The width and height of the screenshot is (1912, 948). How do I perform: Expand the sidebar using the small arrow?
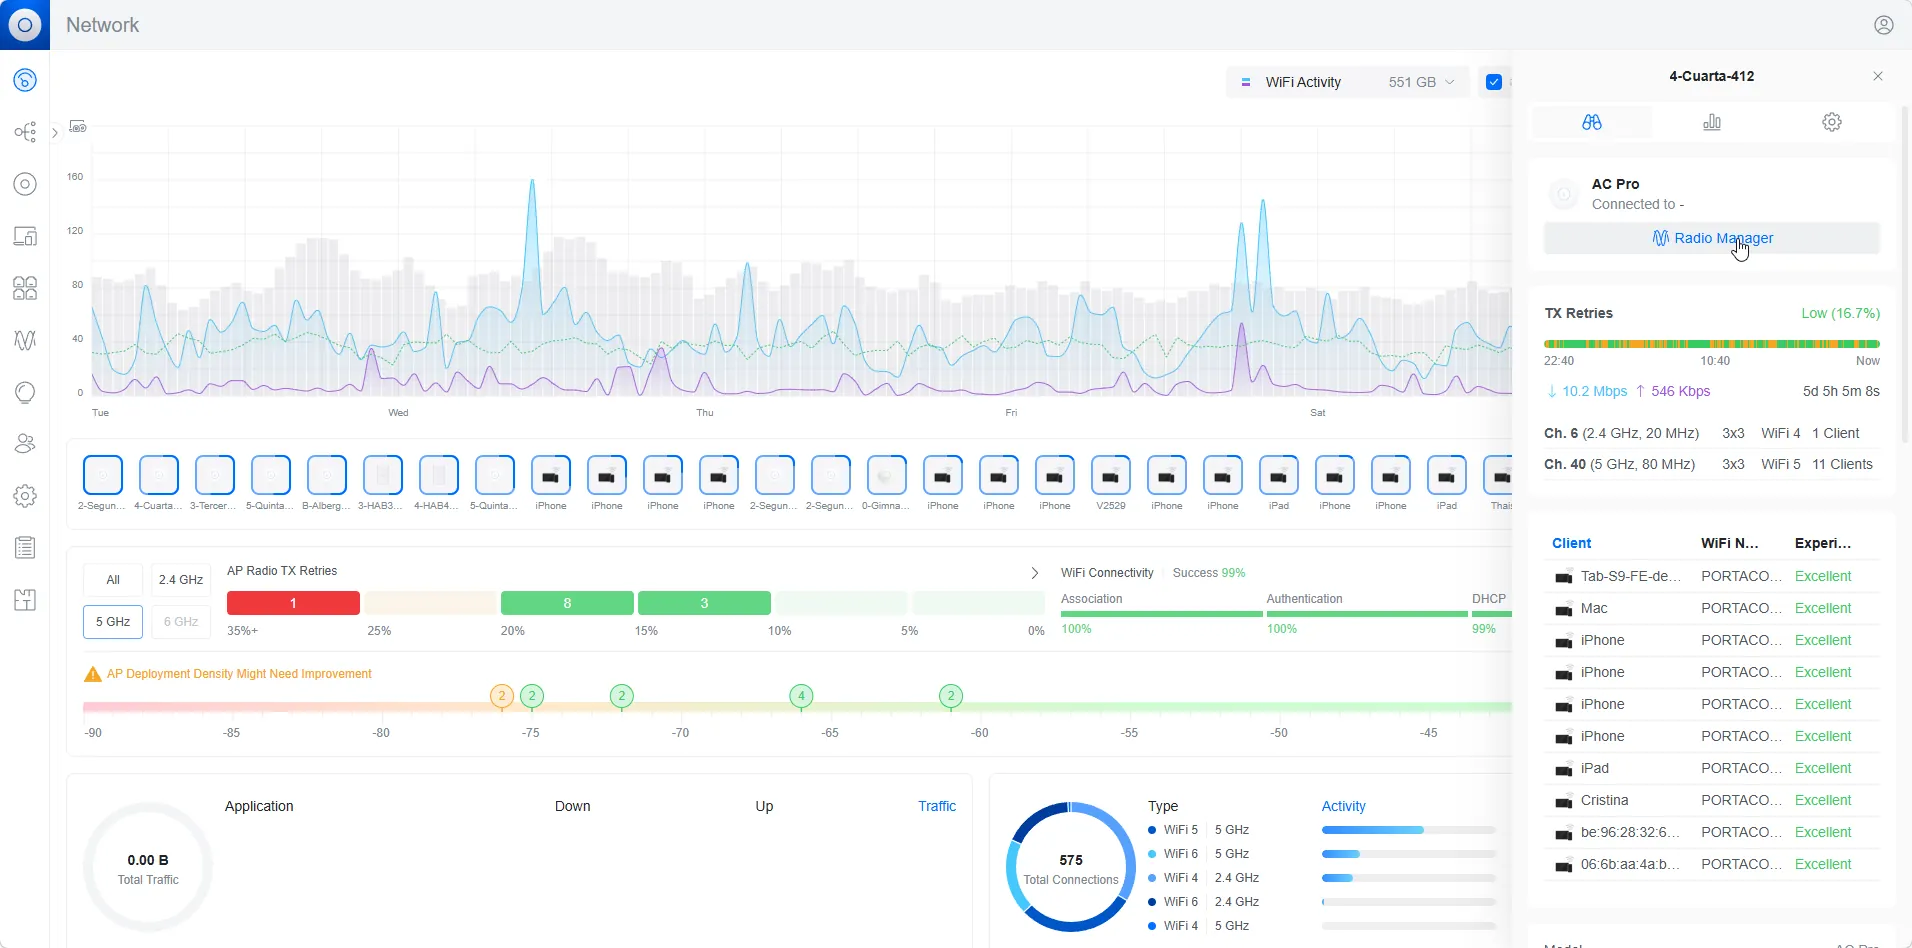[55, 132]
